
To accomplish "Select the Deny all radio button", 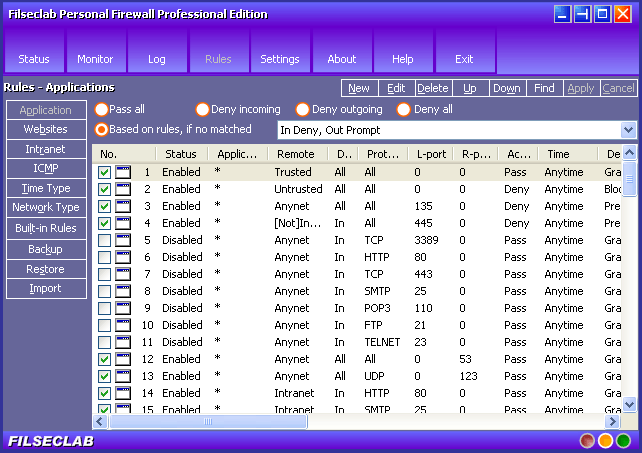I will click(404, 109).
